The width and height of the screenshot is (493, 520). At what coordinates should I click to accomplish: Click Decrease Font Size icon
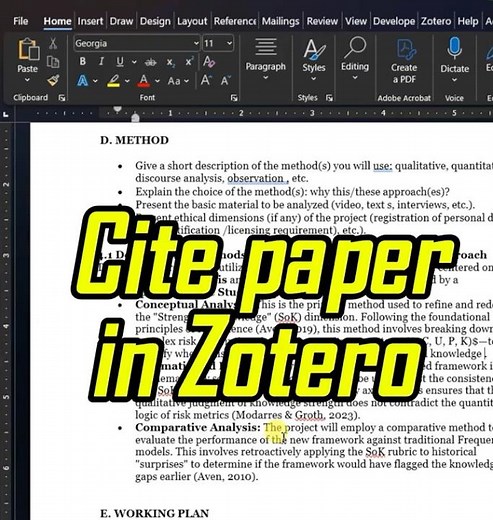coord(226,80)
